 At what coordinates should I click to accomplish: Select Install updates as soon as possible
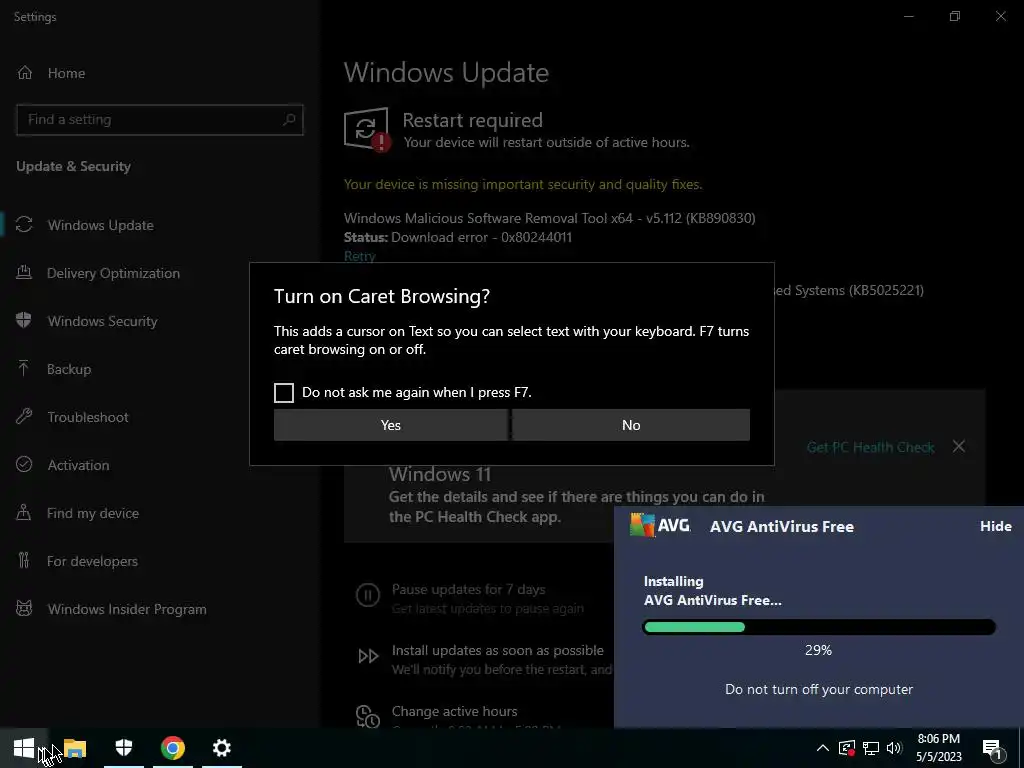point(498,650)
